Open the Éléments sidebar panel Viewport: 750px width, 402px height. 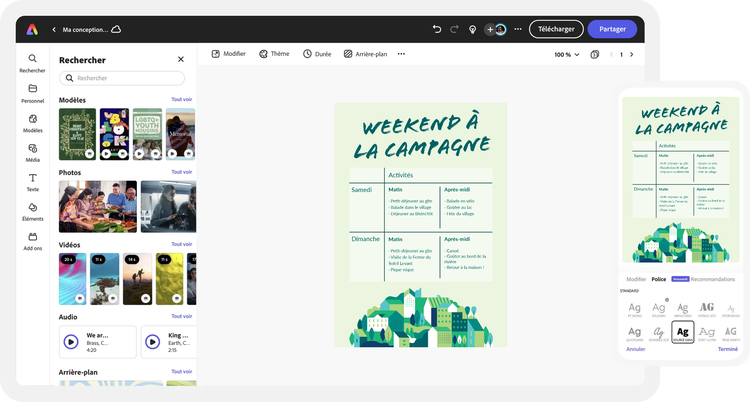pos(33,212)
